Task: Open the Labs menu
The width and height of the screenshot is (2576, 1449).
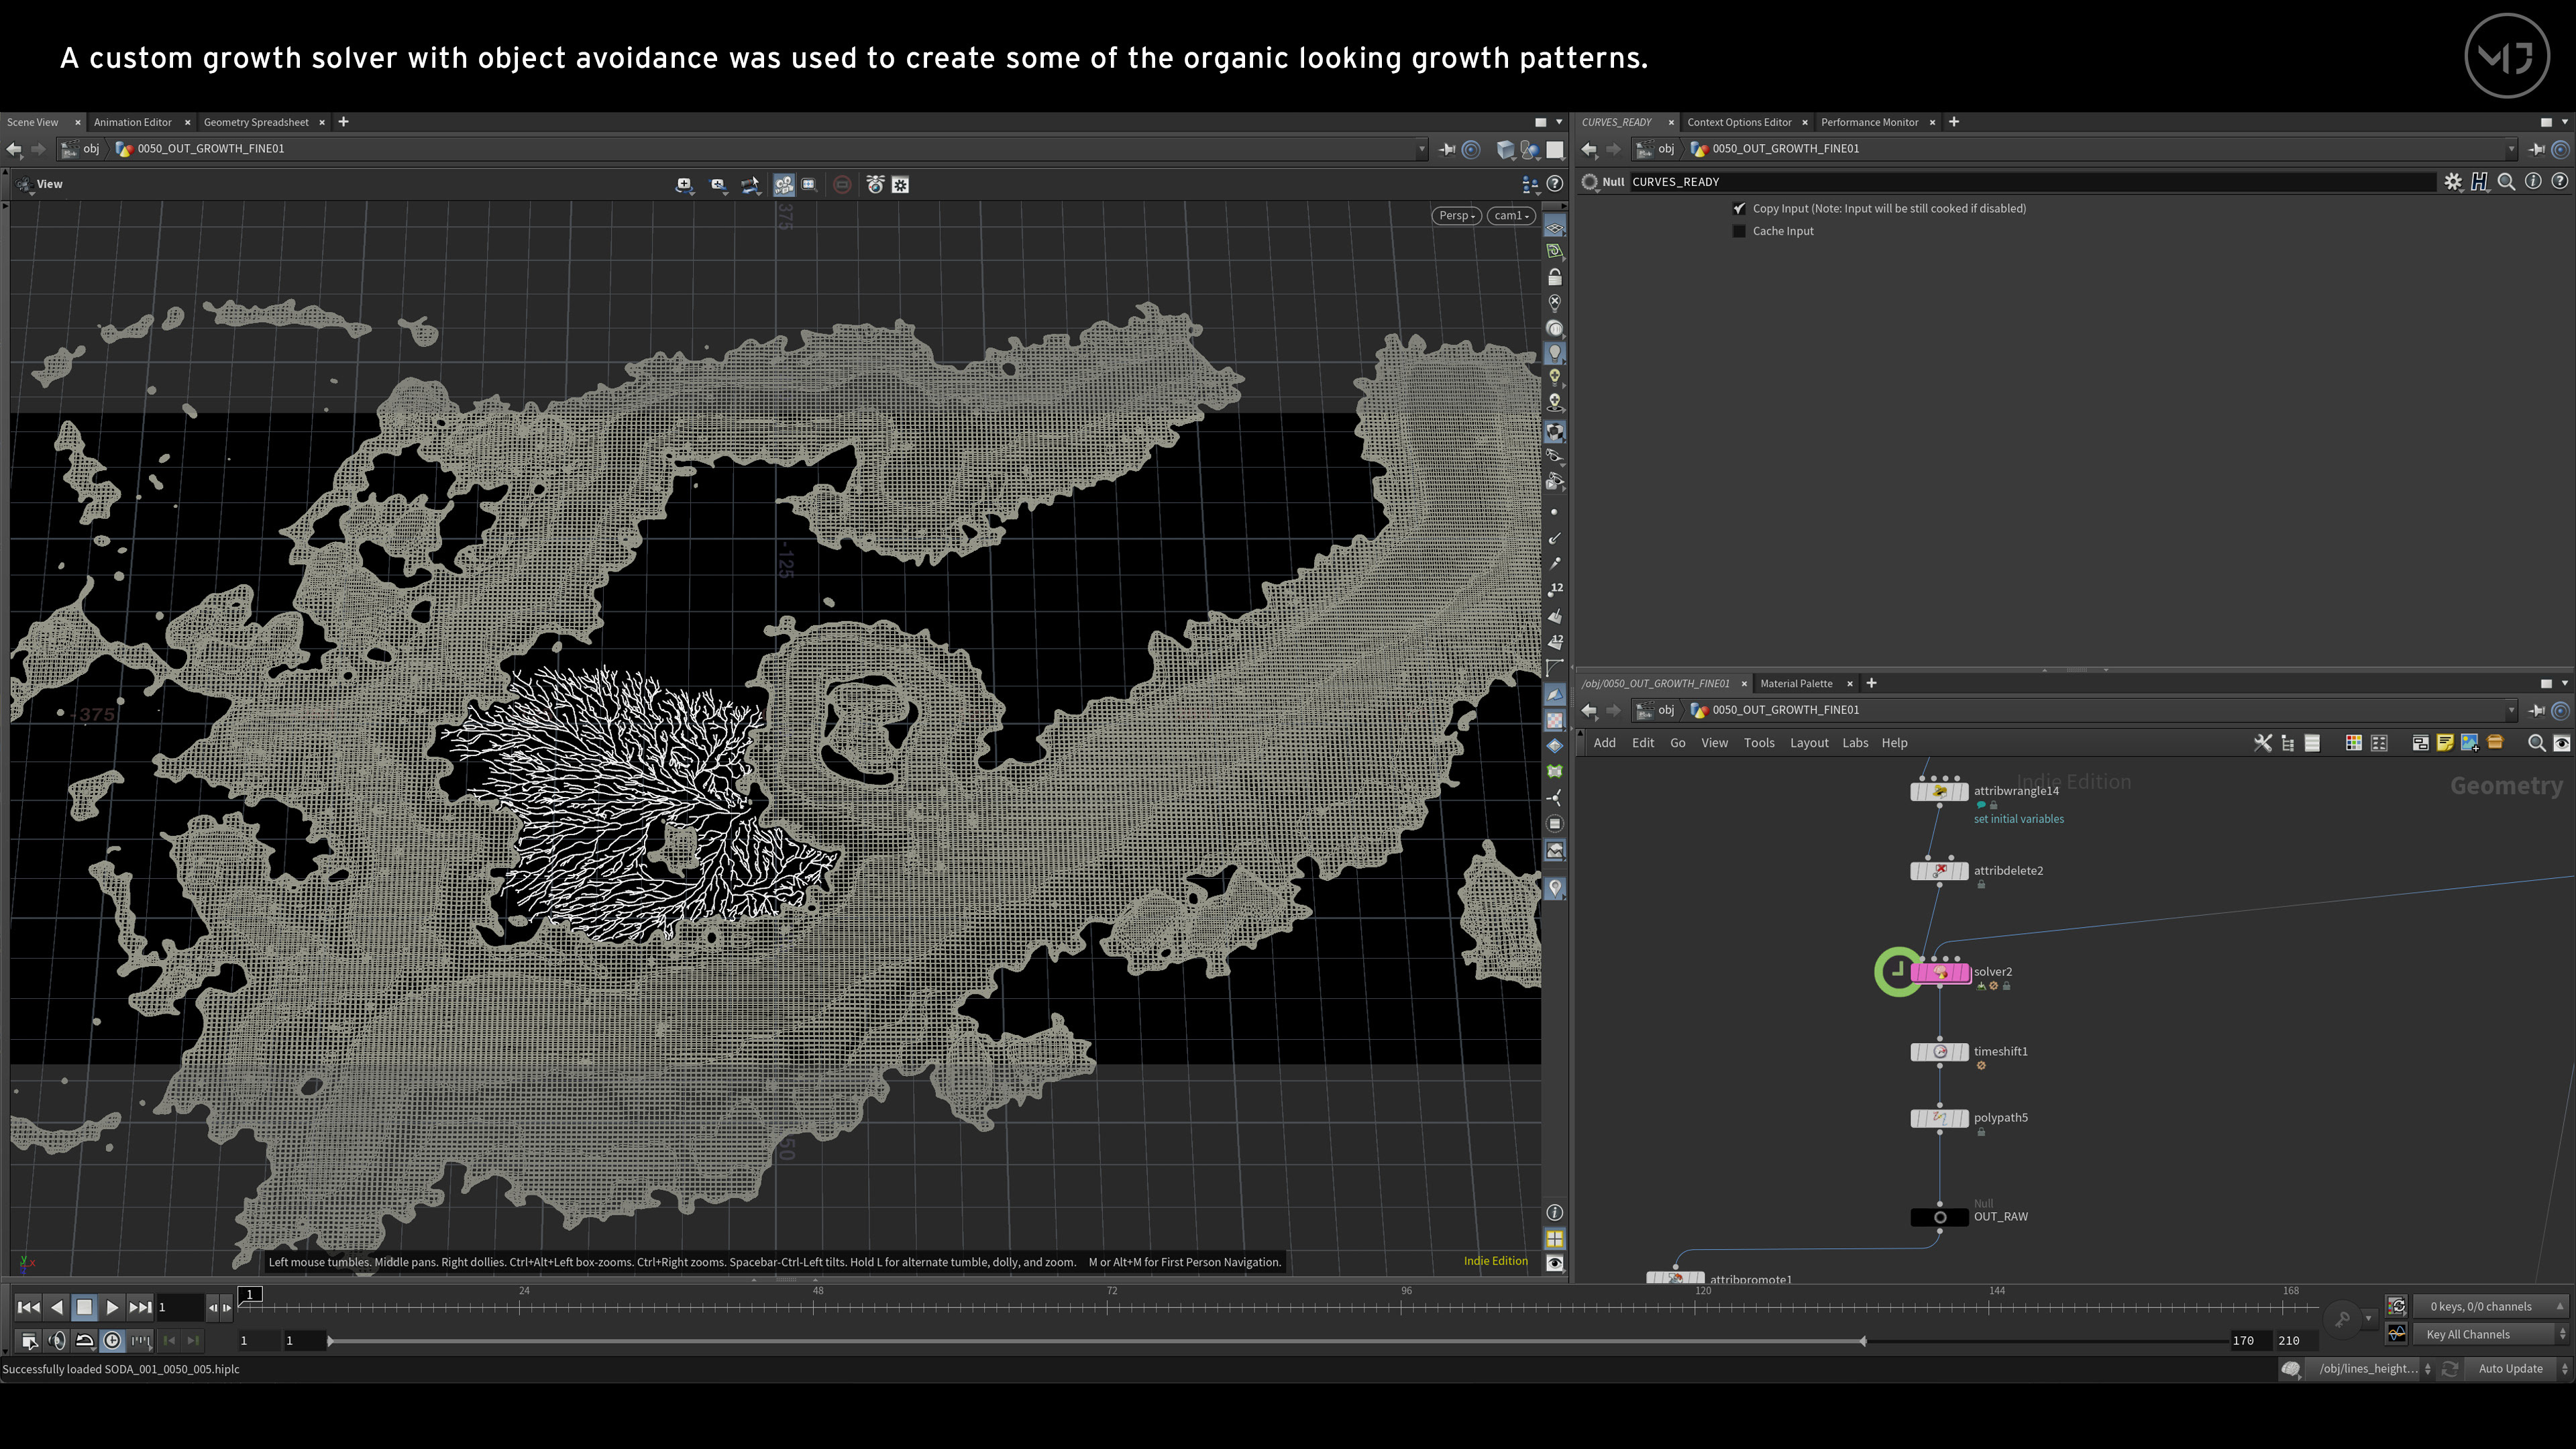Action: click(1854, 743)
